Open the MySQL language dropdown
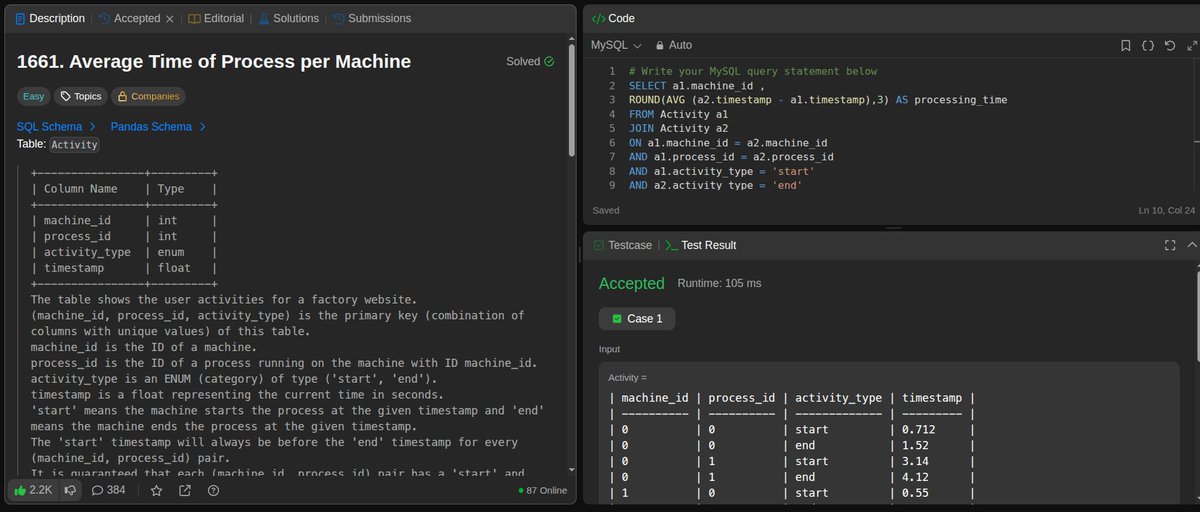The image size is (1200, 512). click(616, 45)
